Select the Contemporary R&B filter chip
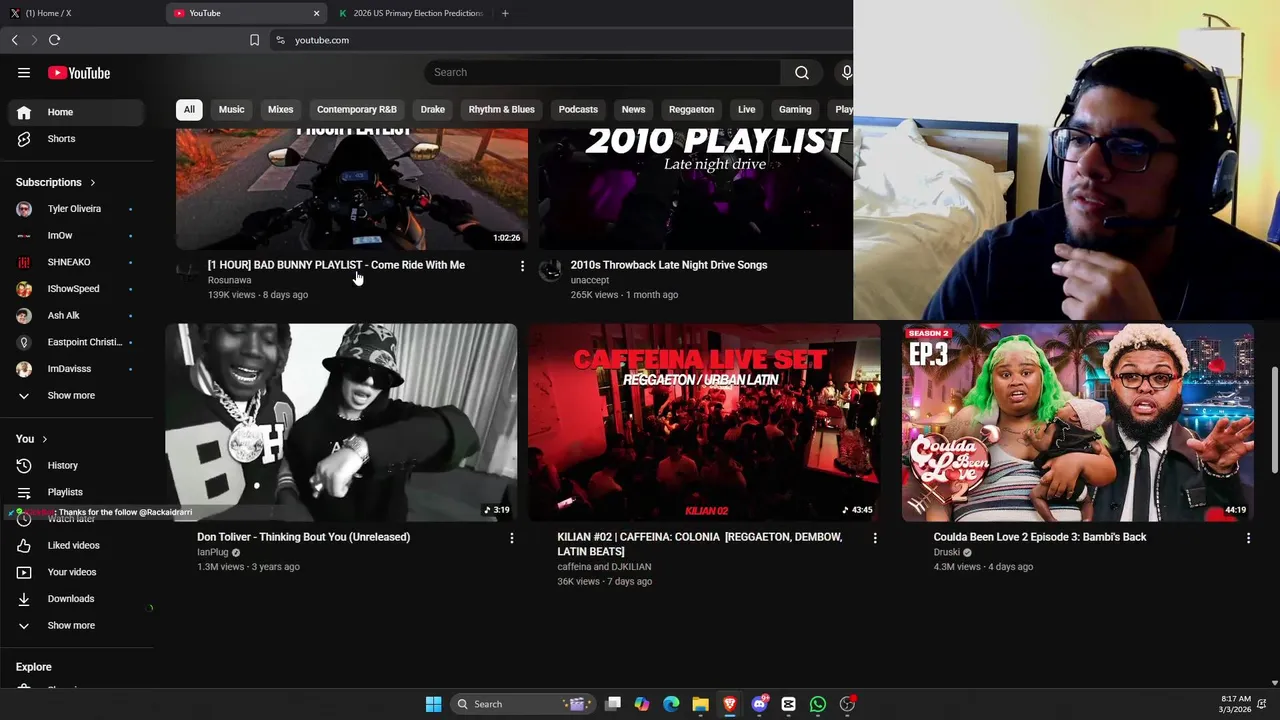Image resolution: width=1280 pixels, height=720 pixels. click(x=357, y=109)
